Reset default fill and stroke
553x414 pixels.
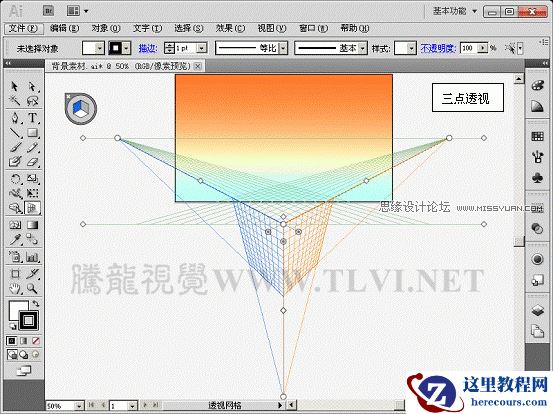point(12,326)
